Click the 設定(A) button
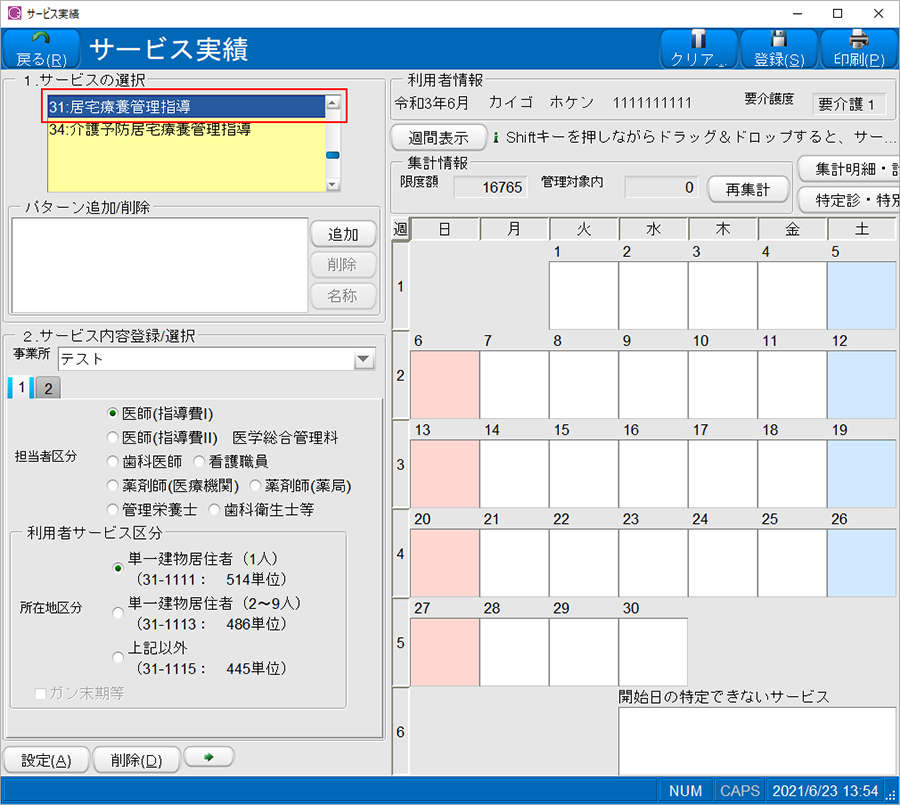This screenshot has width=900, height=805. tap(46, 760)
